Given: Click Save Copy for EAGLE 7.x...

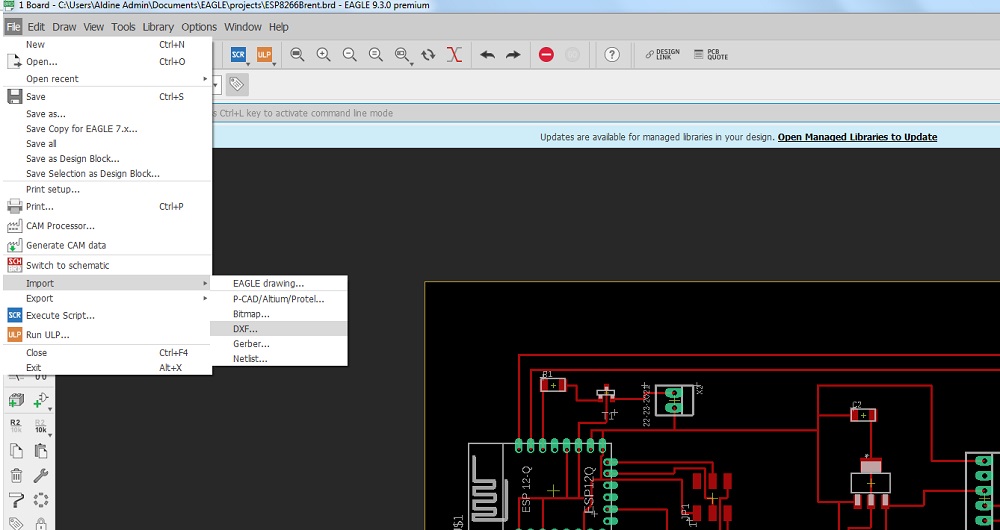Looking at the screenshot, I should [107, 129].
